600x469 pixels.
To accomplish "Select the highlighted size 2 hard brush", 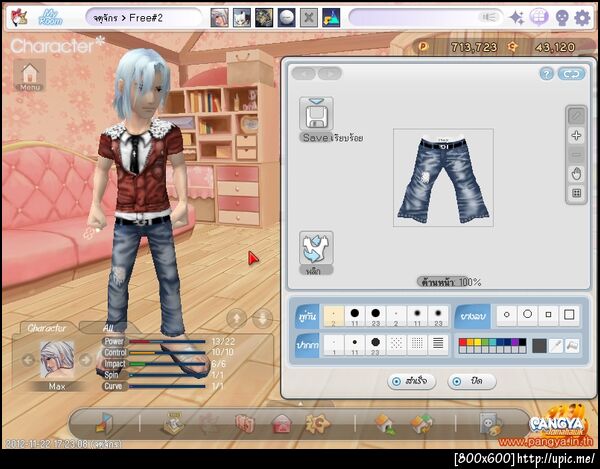I will coord(334,316).
